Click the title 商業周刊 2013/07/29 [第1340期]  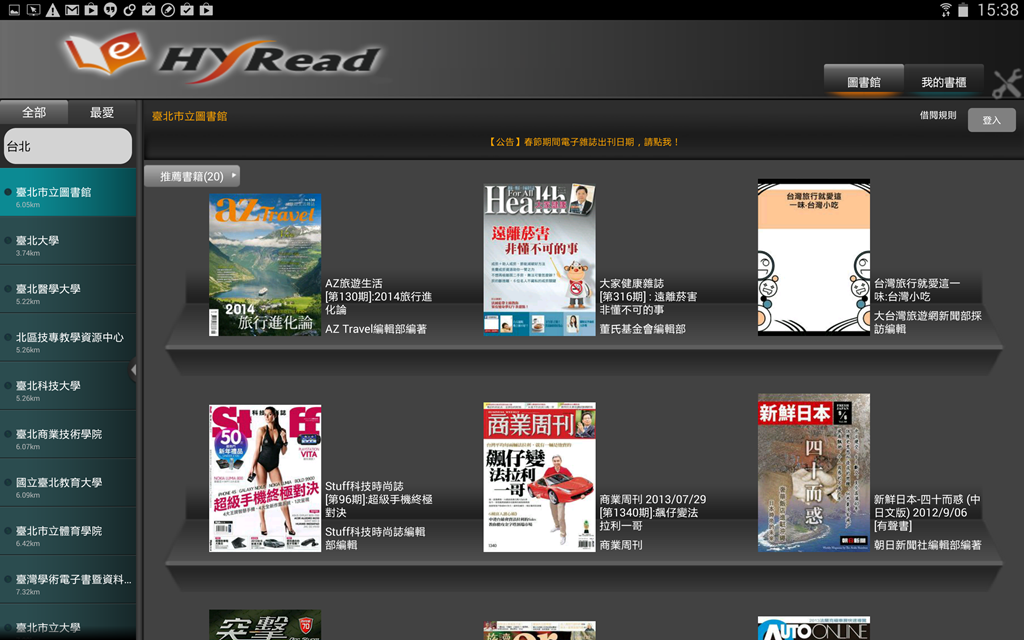(x=653, y=513)
